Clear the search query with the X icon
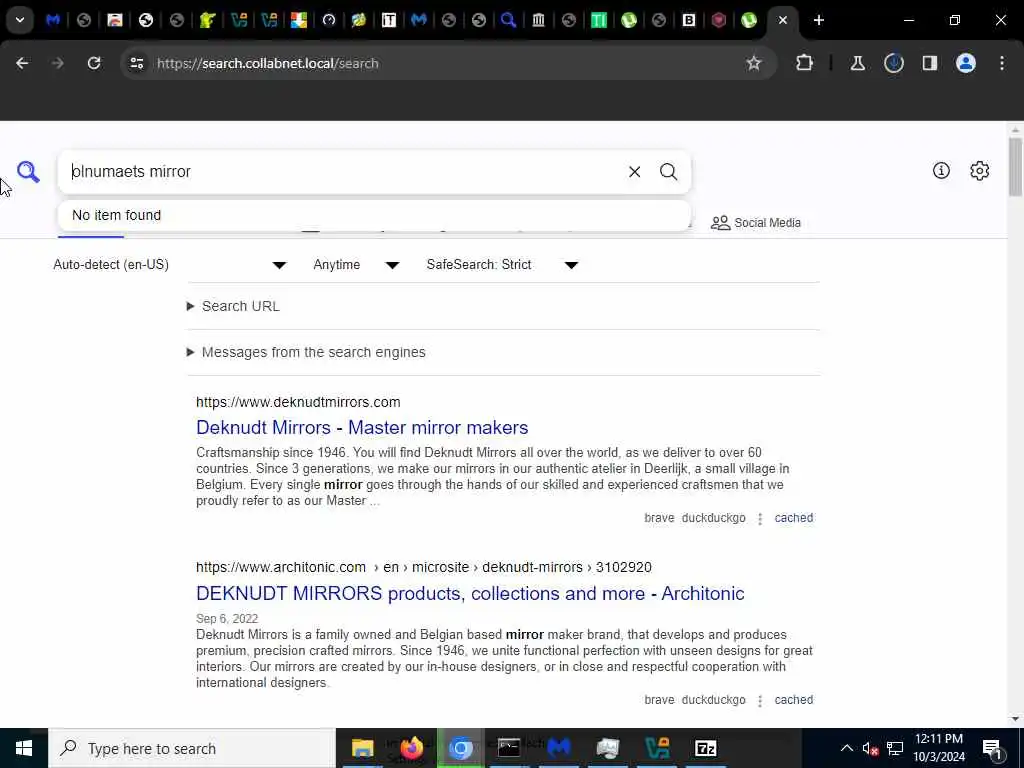The image size is (1024, 768). [x=634, y=172]
